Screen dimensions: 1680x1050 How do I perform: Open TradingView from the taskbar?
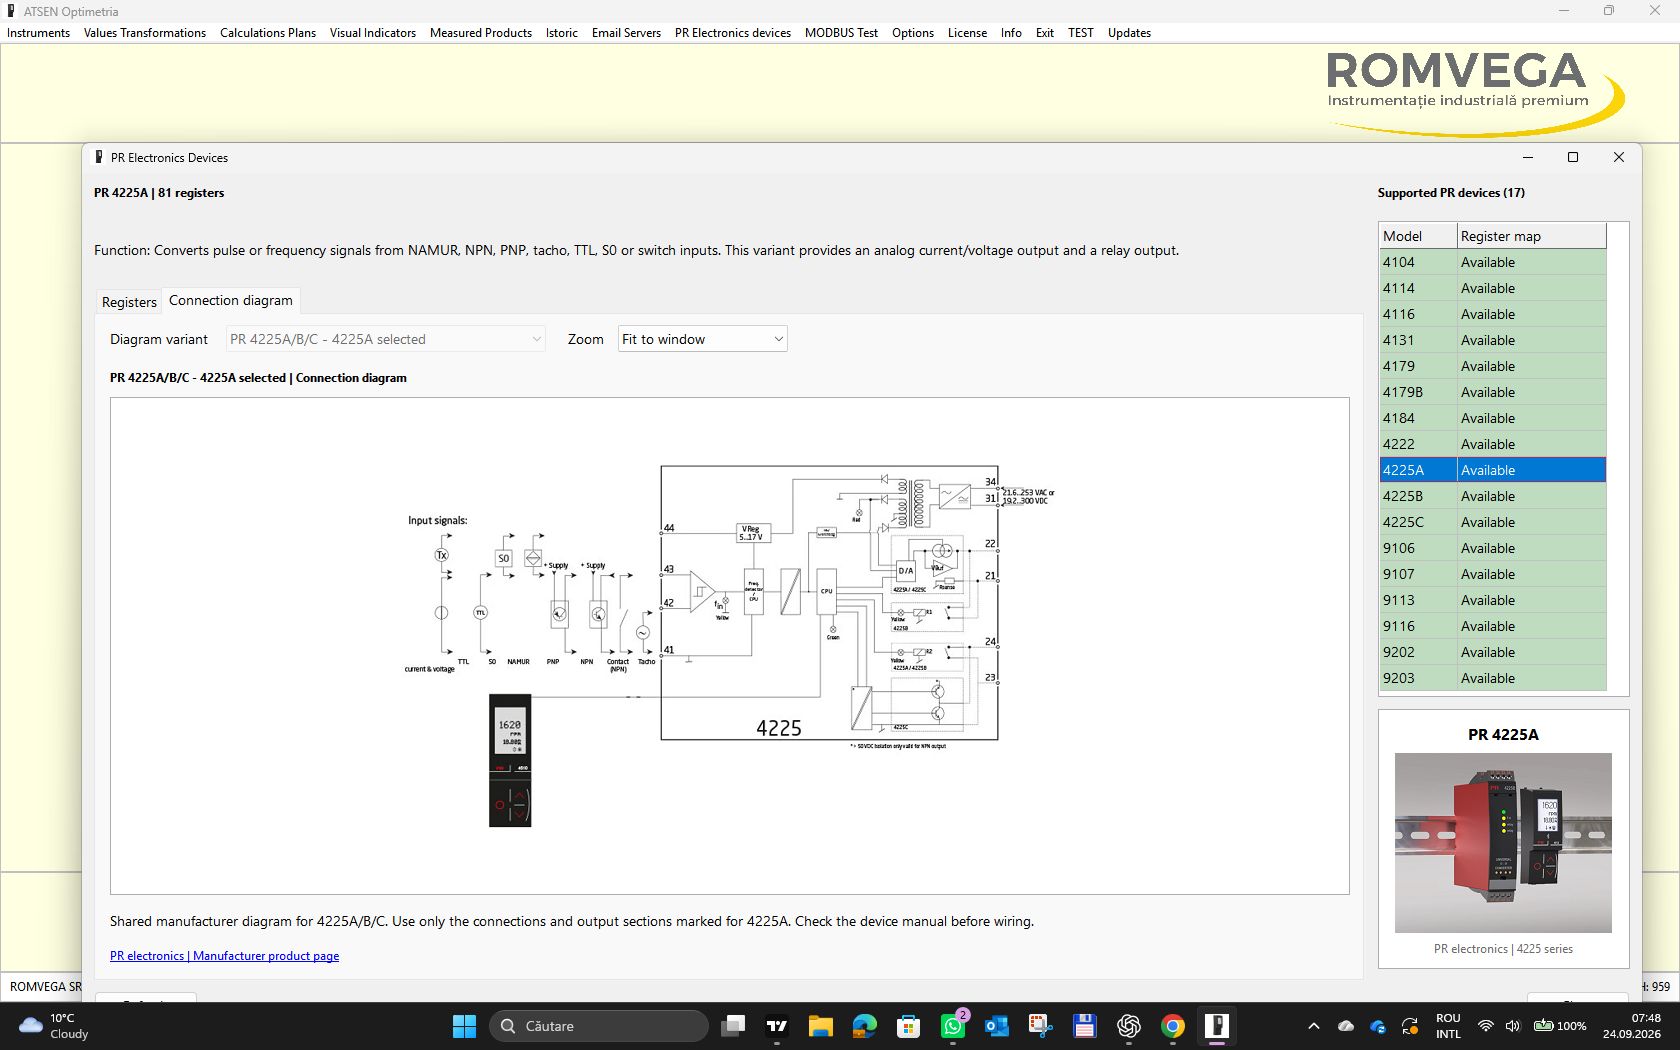point(777,1026)
